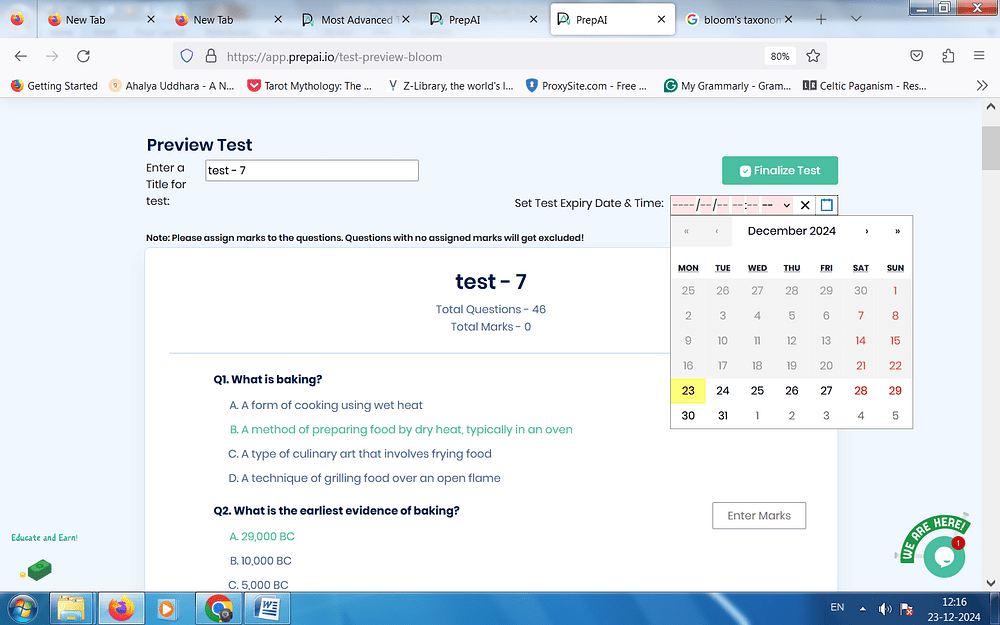1000x625 pixels.
Task: Switch to the bloom's taxonomy tab
Action: 735,19
